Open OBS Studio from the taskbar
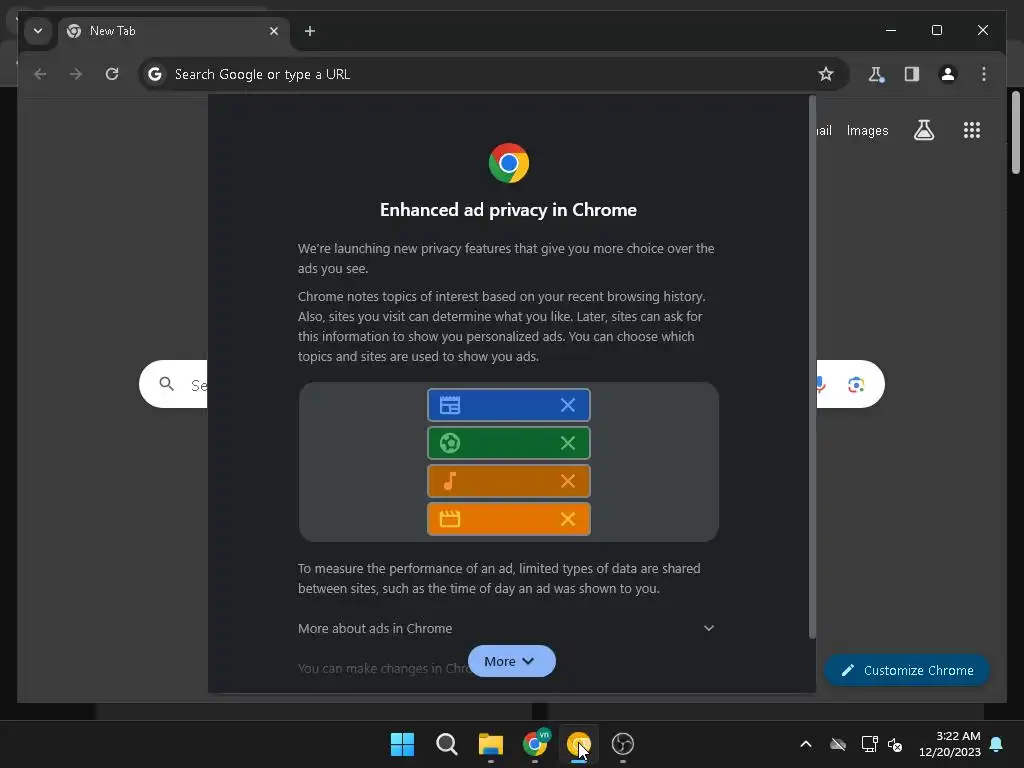The height and width of the screenshot is (768, 1024). coord(623,744)
